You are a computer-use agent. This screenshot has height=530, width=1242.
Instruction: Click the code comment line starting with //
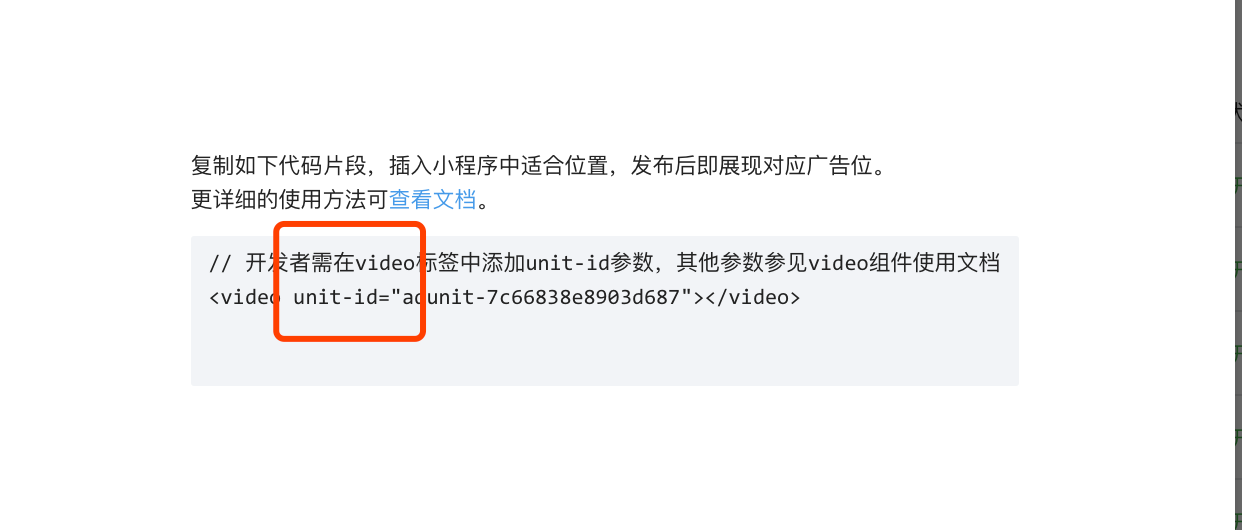(x=605, y=264)
